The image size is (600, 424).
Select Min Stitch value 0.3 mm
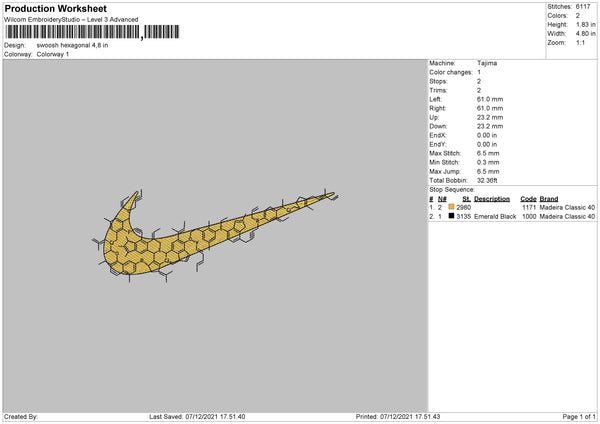click(488, 163)
